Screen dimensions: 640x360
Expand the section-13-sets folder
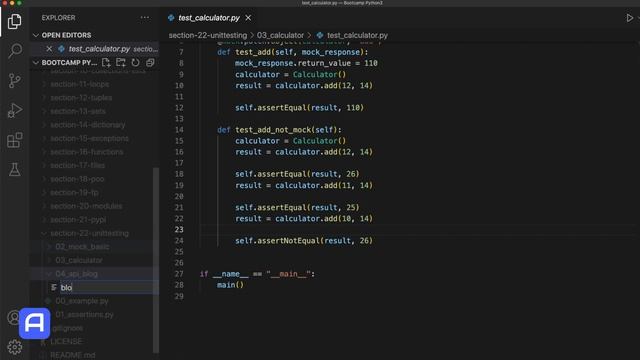pyautogui.click(x=78, y=111)
